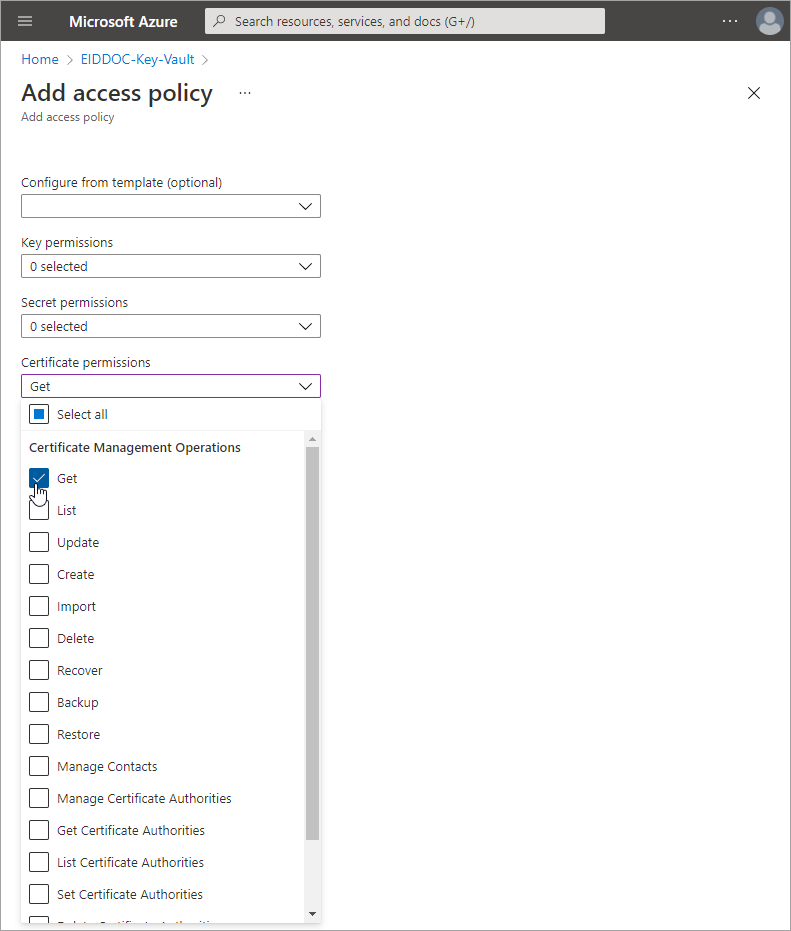Open the hamburger portal menu
This screenshot has height=931, width=791.
click(26, 21)
